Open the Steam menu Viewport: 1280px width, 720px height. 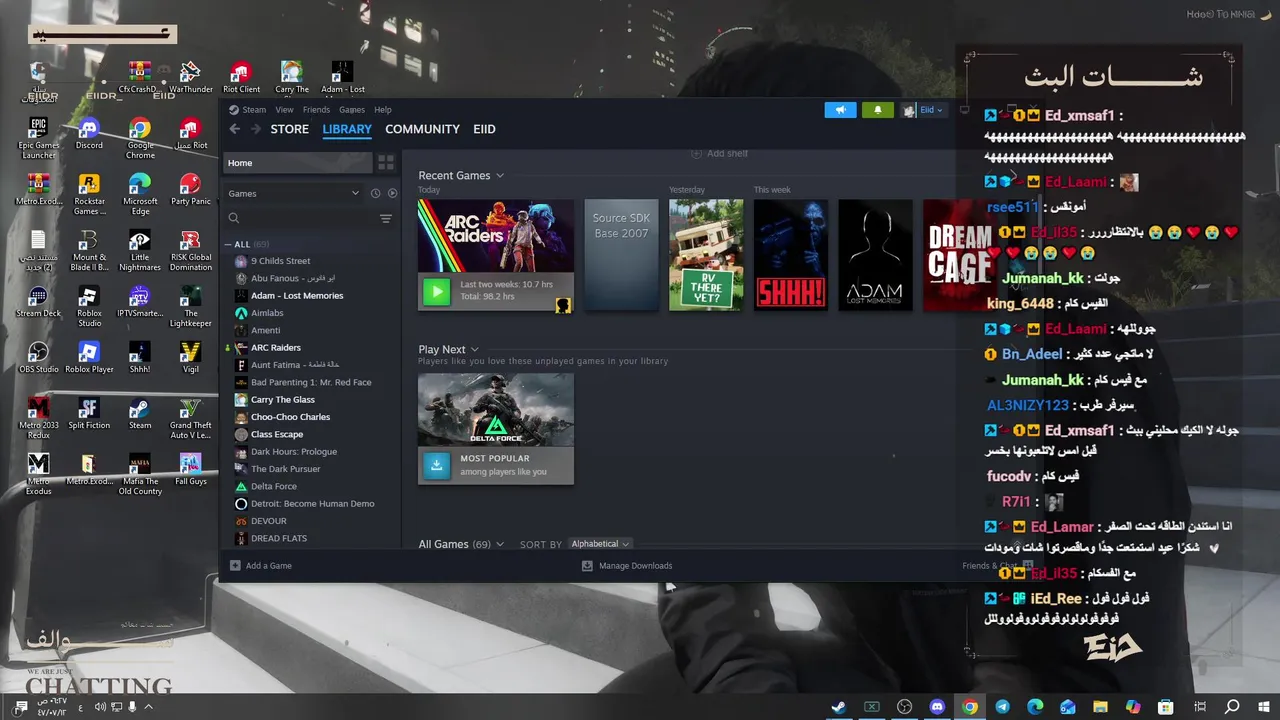[x=254, y=110]
